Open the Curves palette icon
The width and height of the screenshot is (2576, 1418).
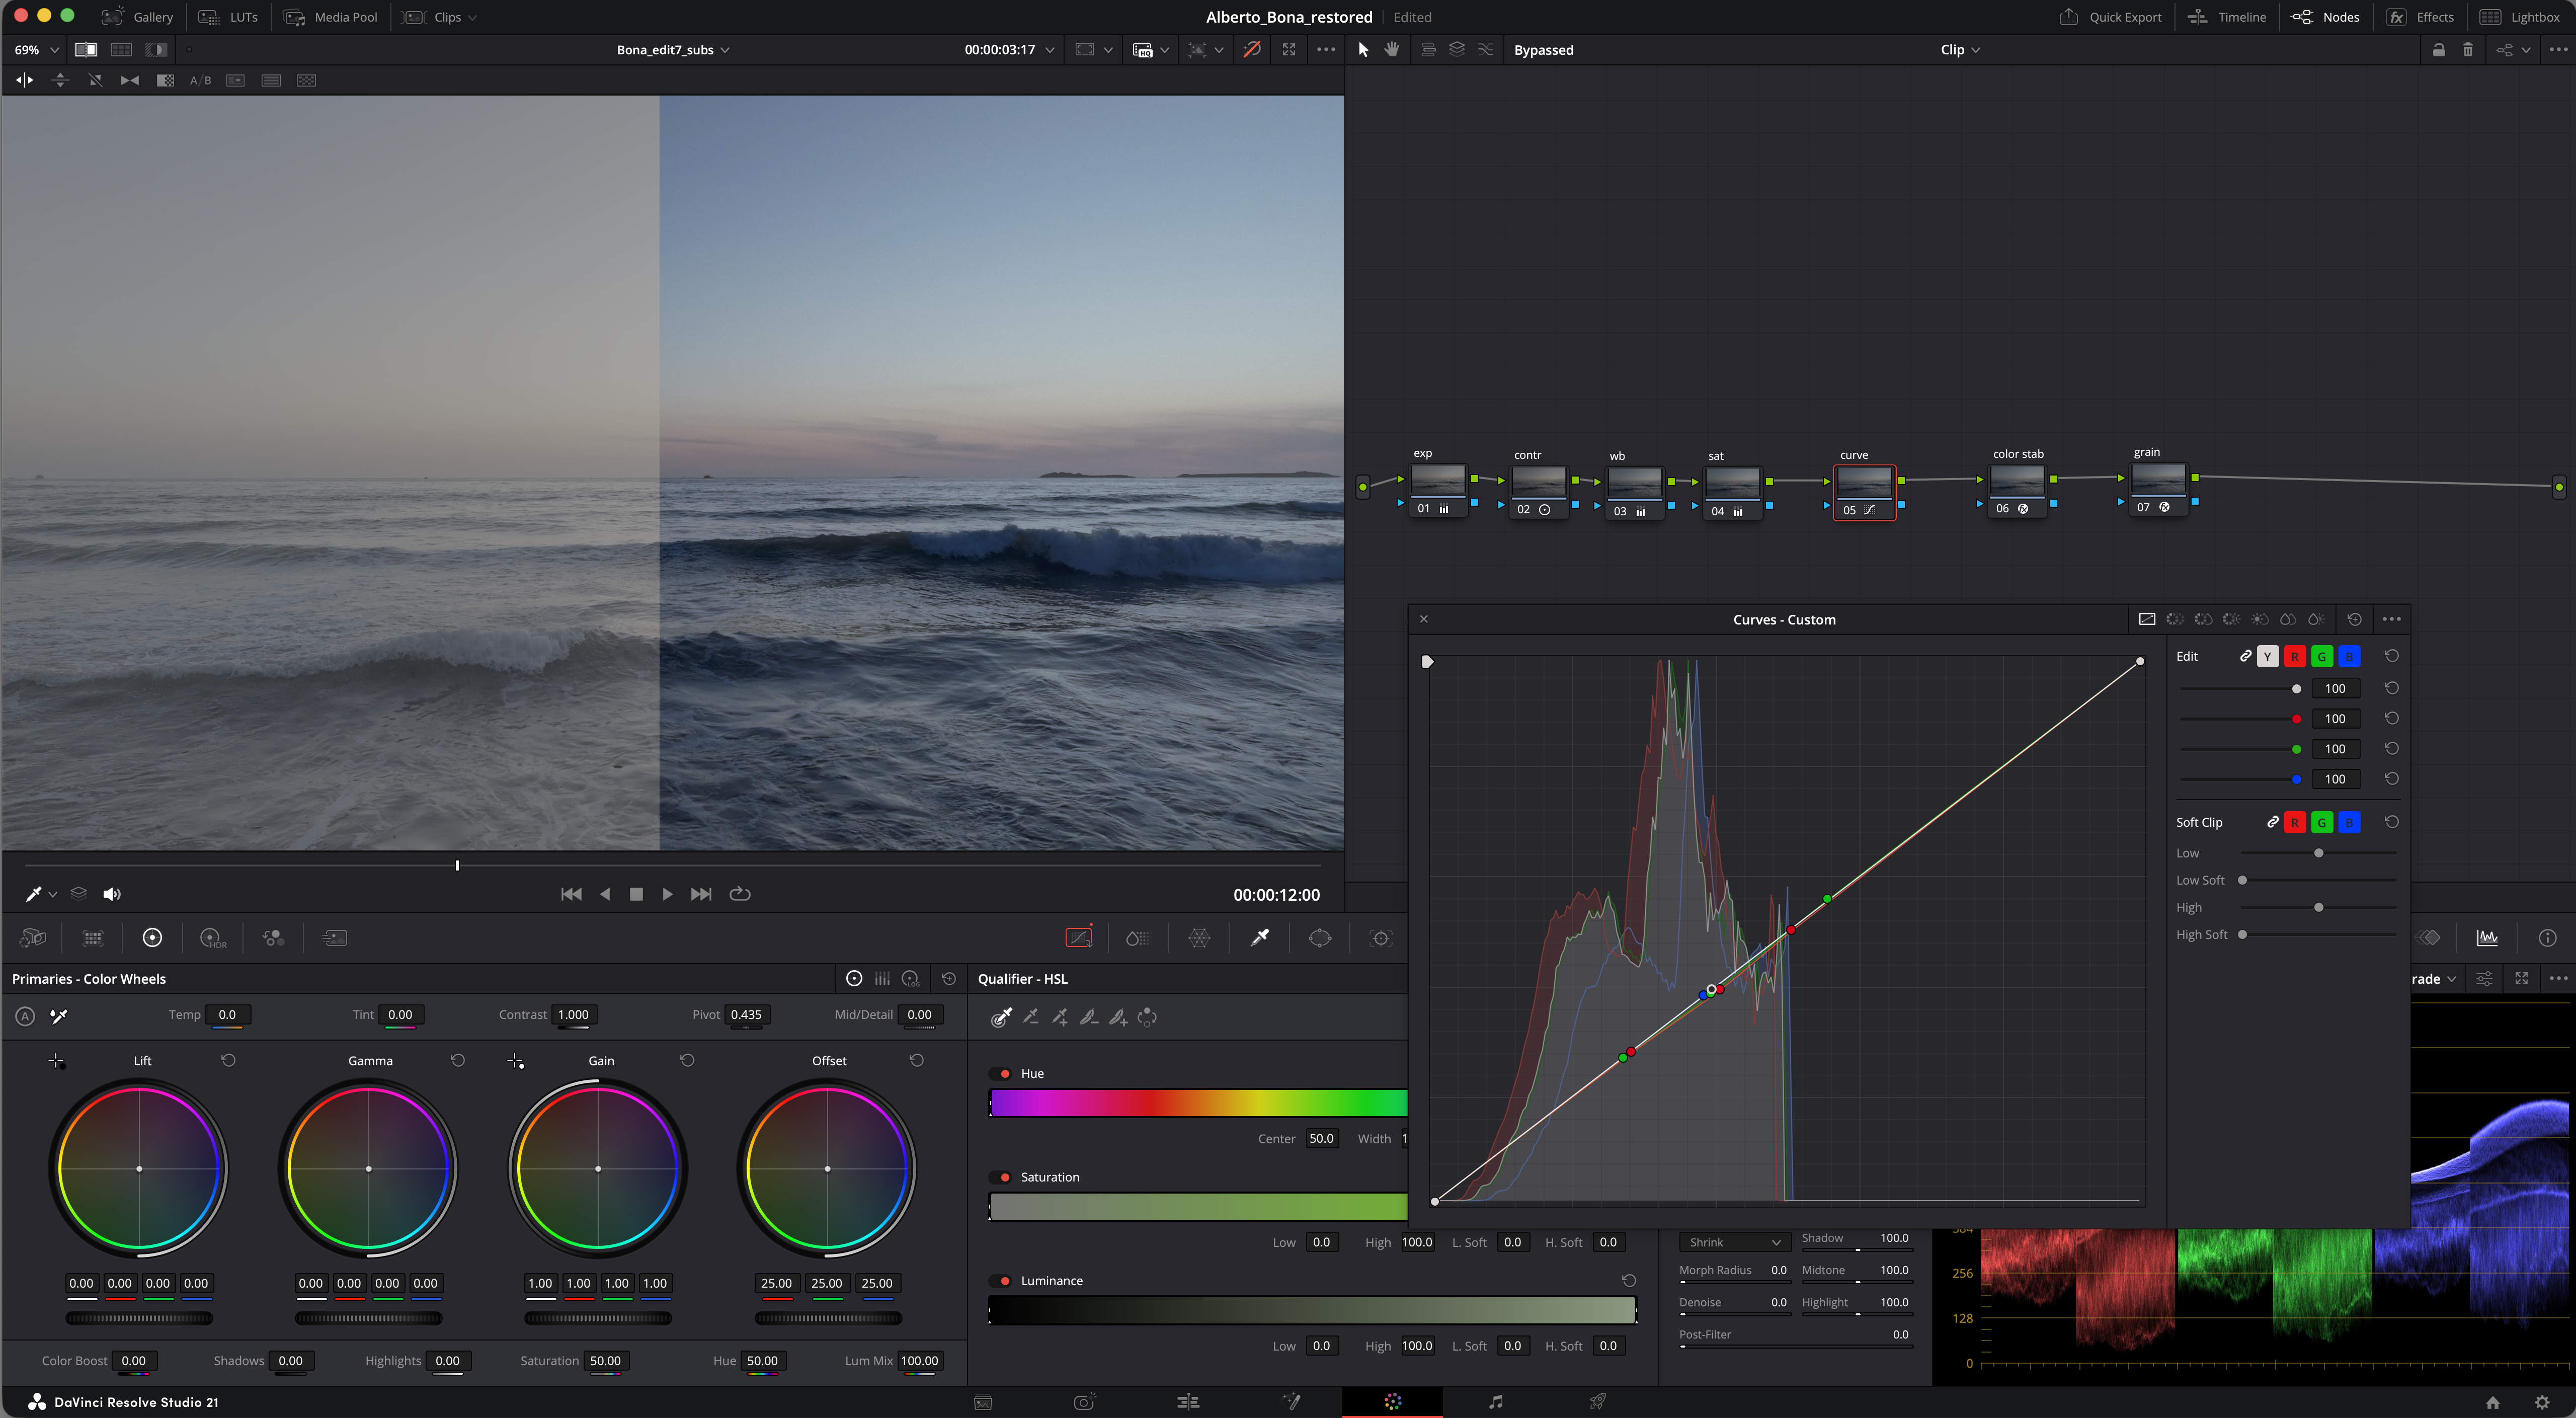point(1078,938)
